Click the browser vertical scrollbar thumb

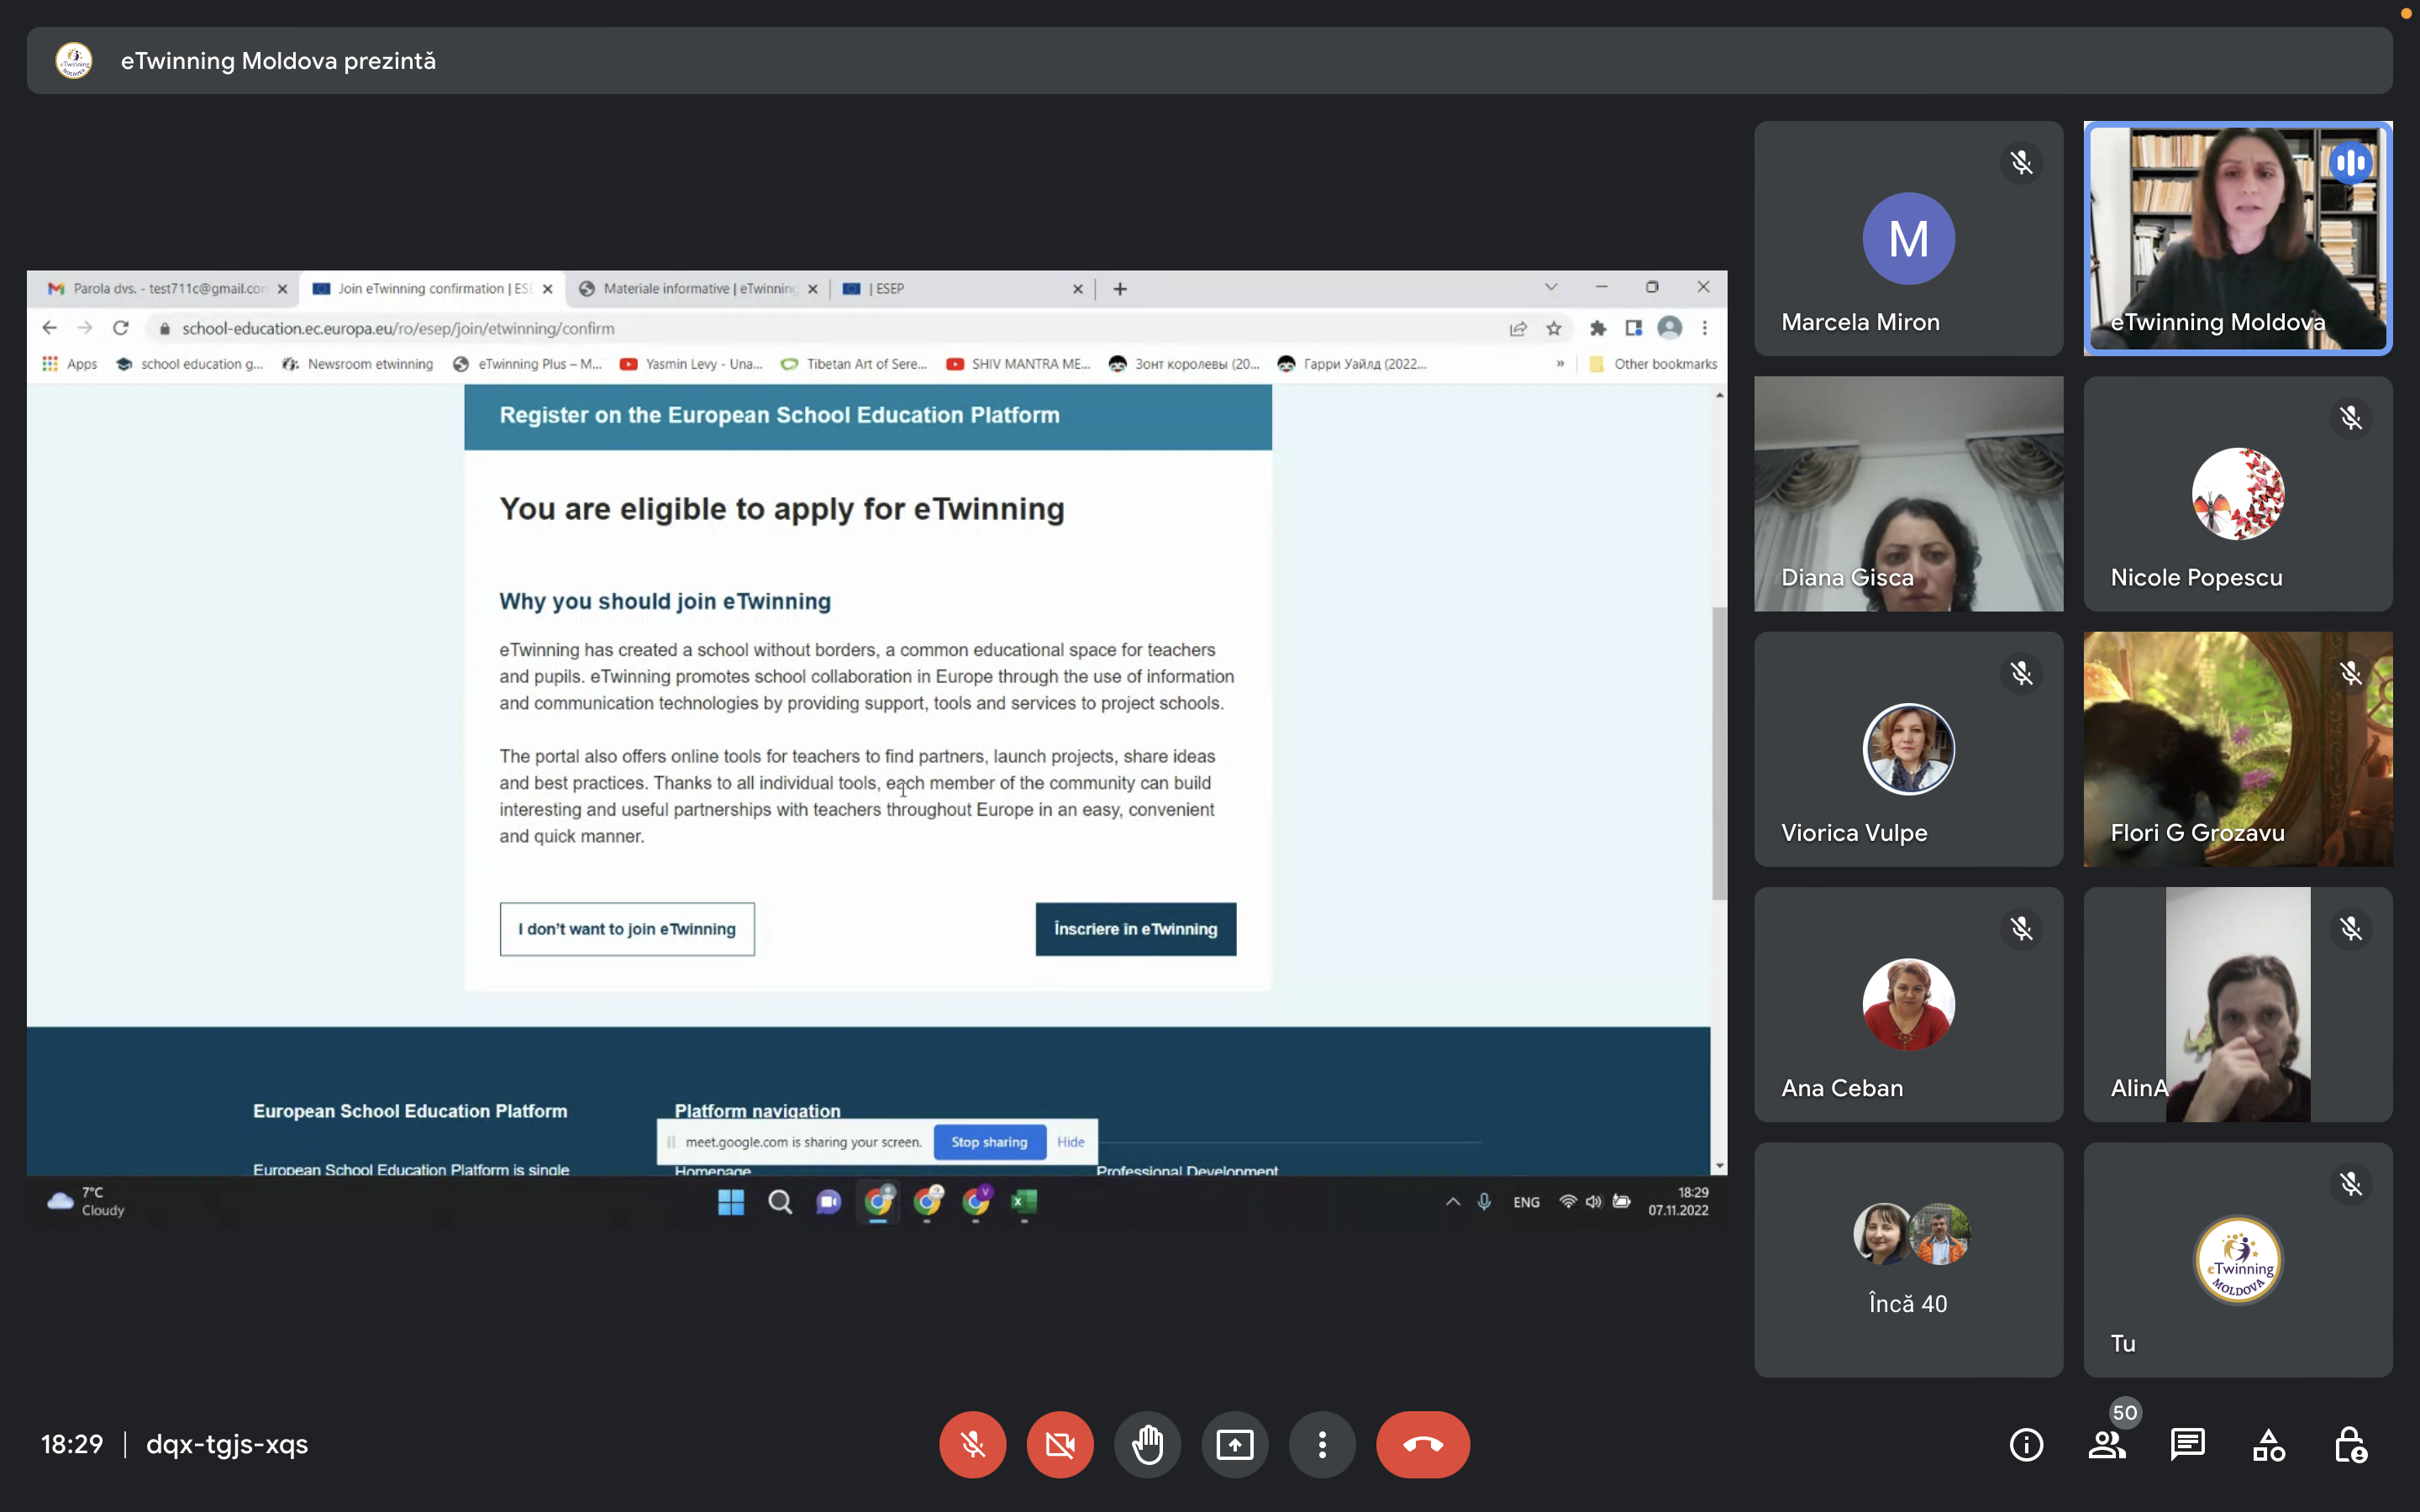[x=1719, y=752]
